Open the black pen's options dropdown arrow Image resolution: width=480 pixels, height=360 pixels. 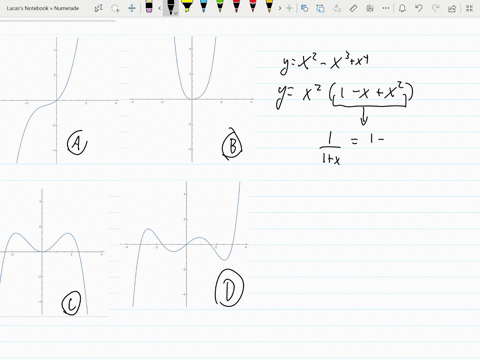coord(176,13)
